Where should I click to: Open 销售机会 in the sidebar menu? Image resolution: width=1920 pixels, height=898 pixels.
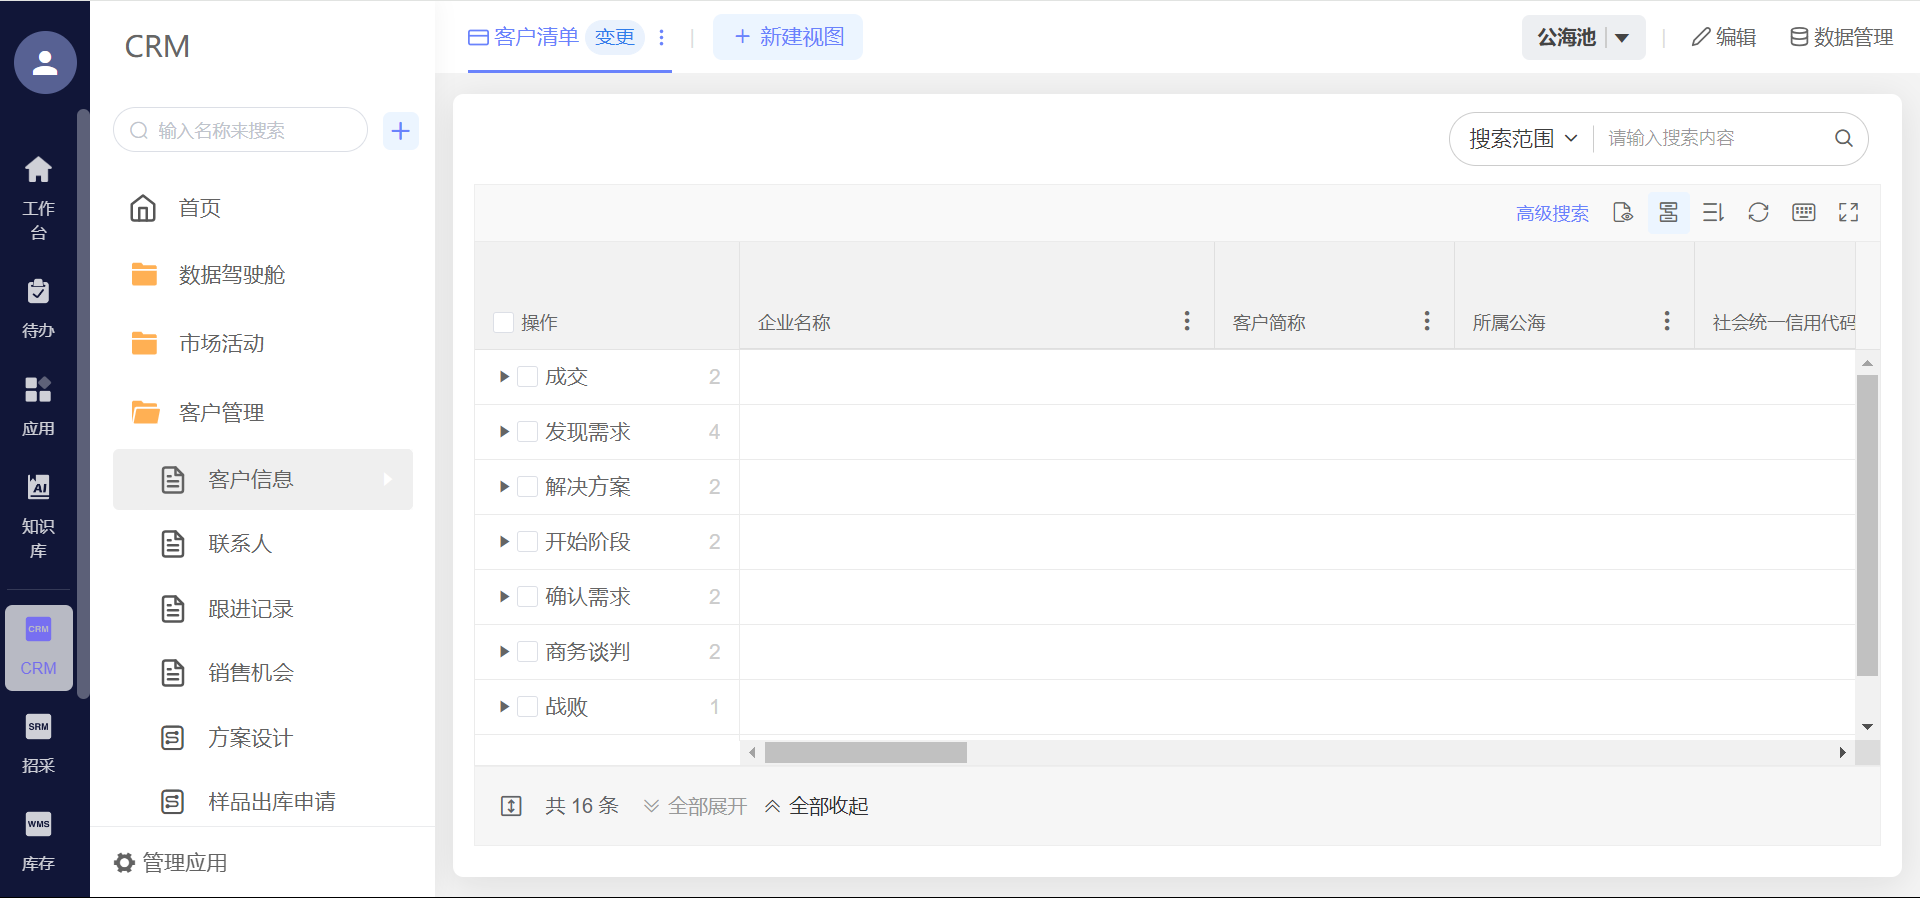(250, 673)
